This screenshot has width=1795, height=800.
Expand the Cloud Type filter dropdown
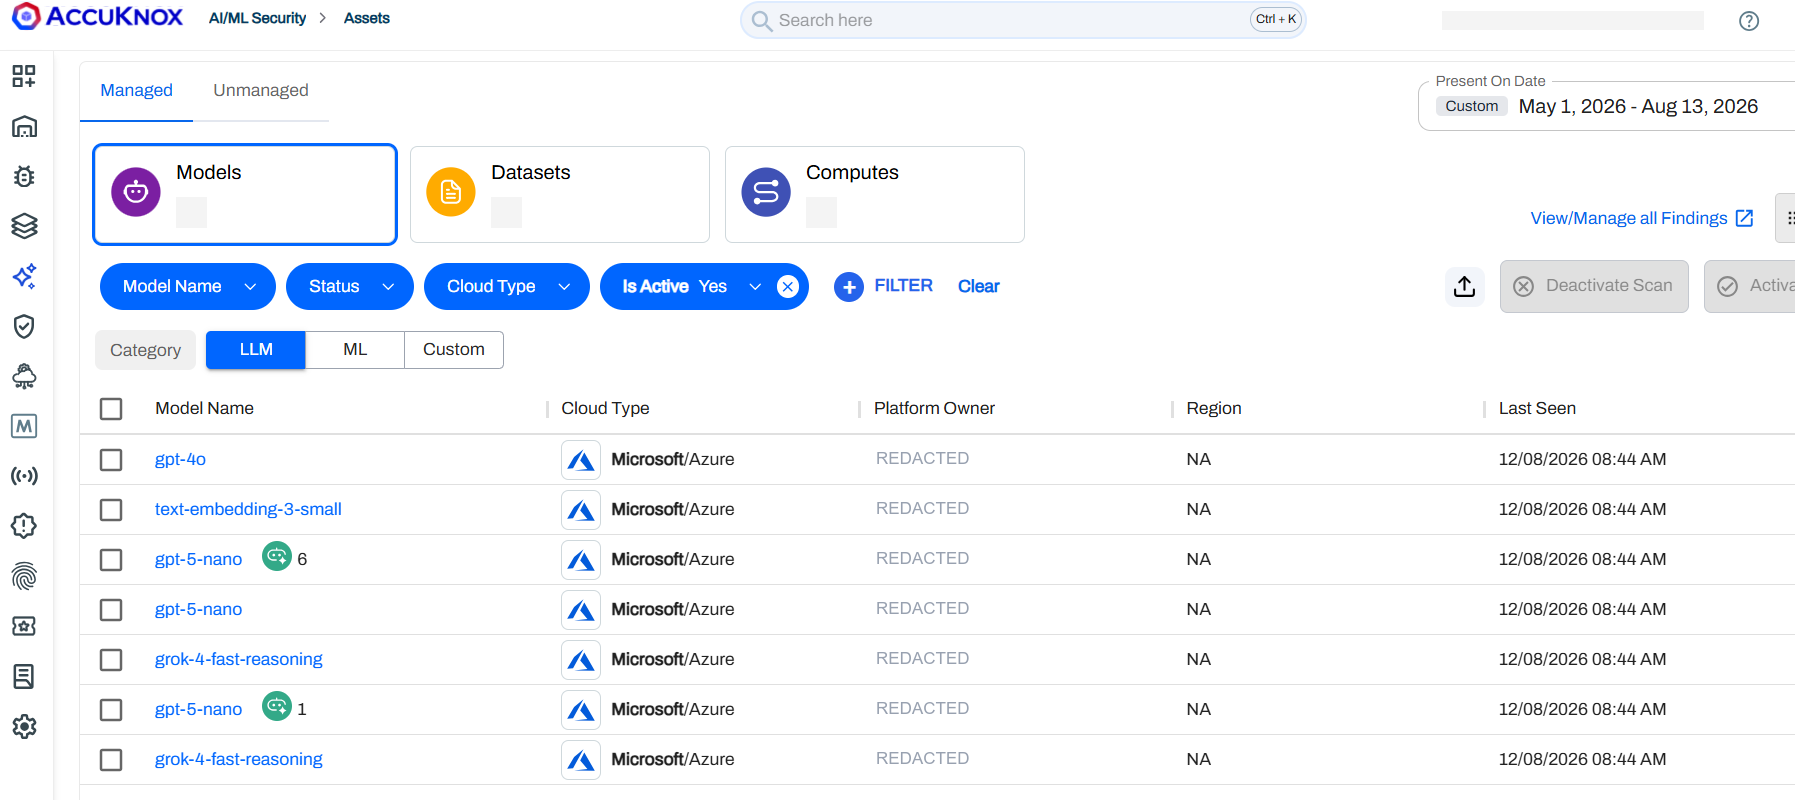point(507,287)
